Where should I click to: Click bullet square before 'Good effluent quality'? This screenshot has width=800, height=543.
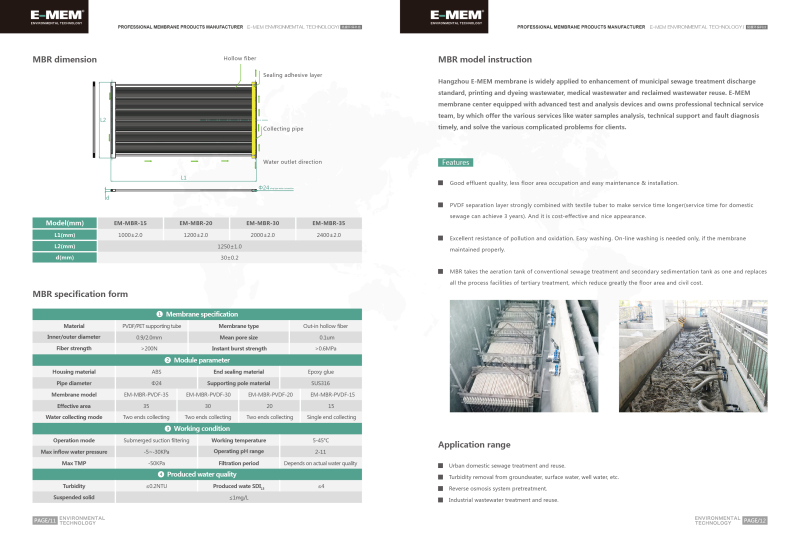[x=441, y=183]
